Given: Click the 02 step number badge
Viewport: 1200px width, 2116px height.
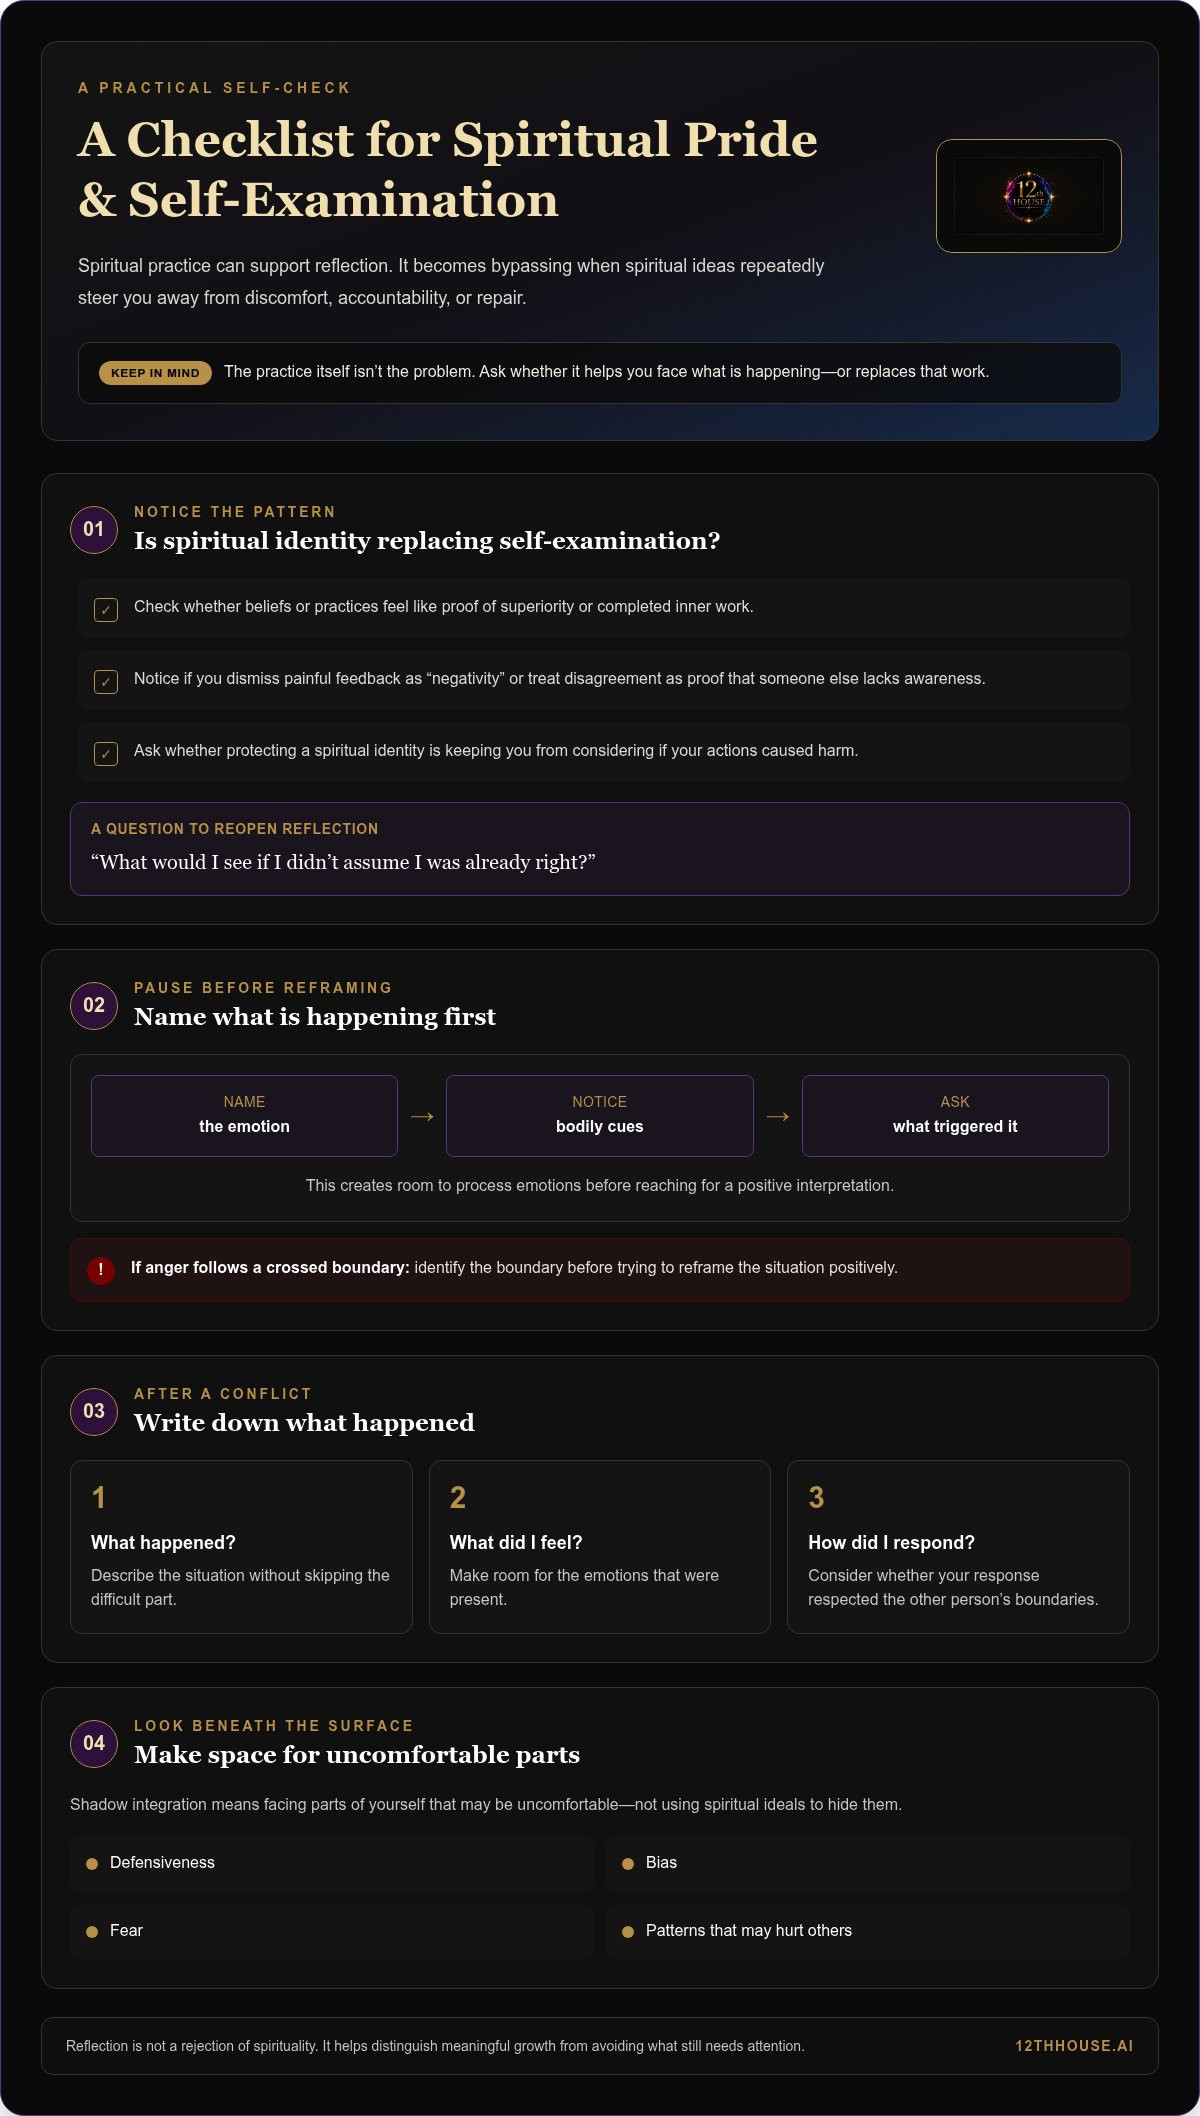Looking at the screenshot, I should tap(94, 1005).
